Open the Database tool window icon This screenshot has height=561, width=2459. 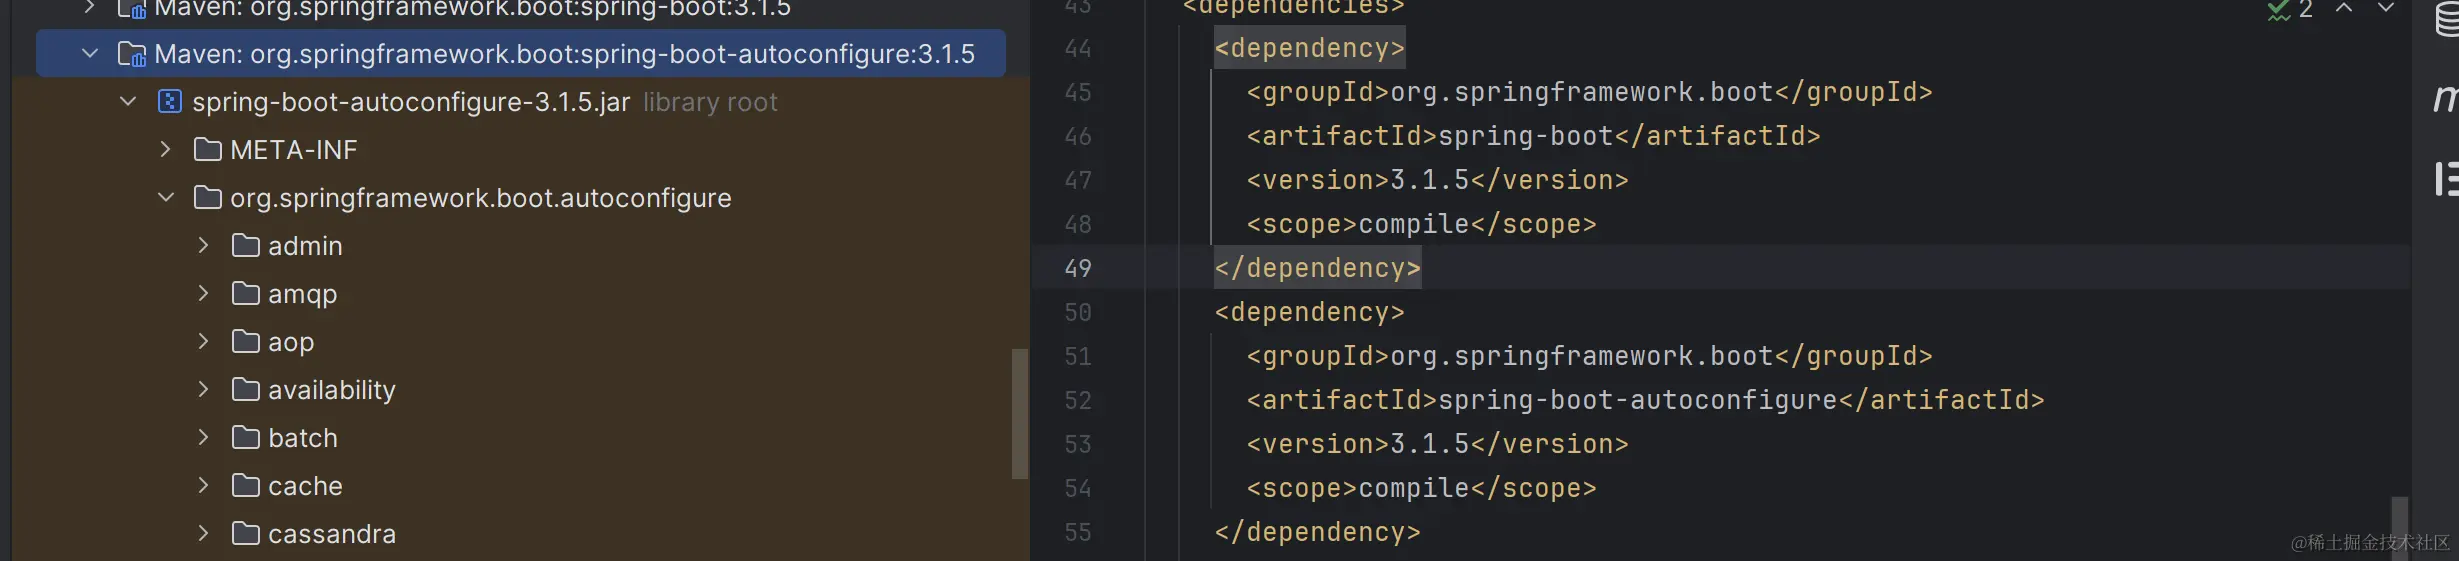pos(2447,18)
